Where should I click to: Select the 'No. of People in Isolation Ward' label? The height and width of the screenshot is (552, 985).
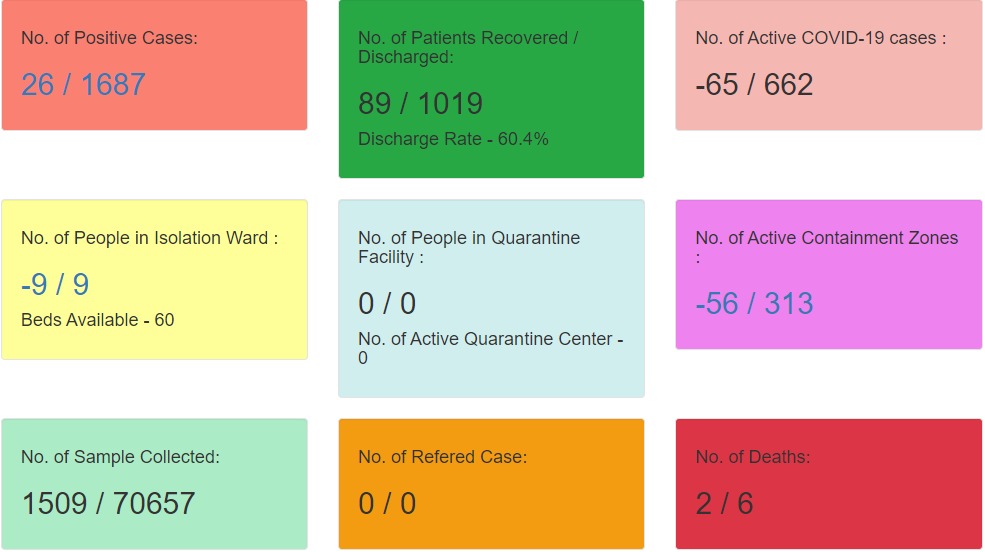tap(149, 238)
